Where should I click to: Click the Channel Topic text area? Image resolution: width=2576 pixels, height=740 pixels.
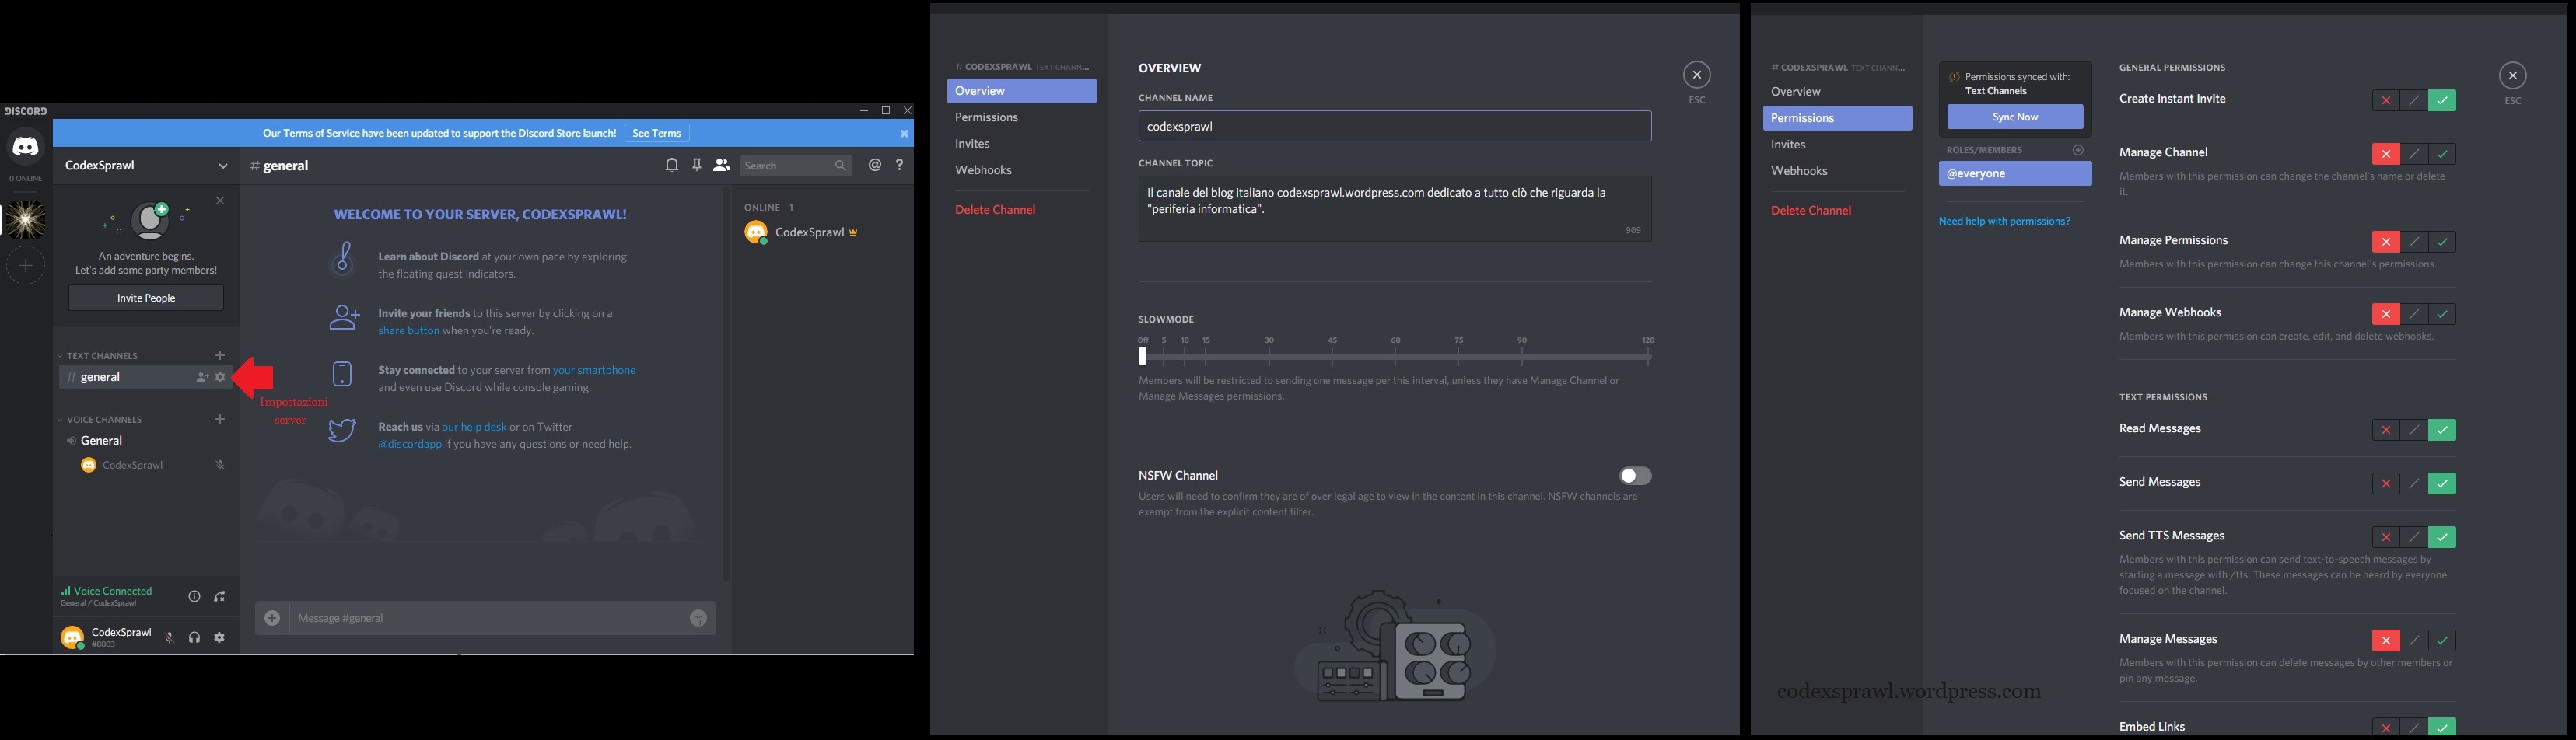pyautogui.click(x=1394, y=209)
